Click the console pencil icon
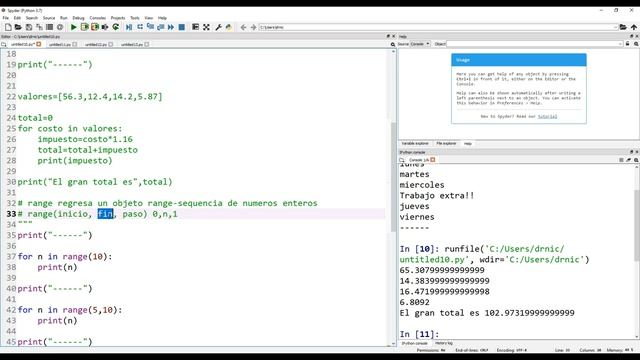Viewport: 640px width, 360px height. click(x=629, y=160)
